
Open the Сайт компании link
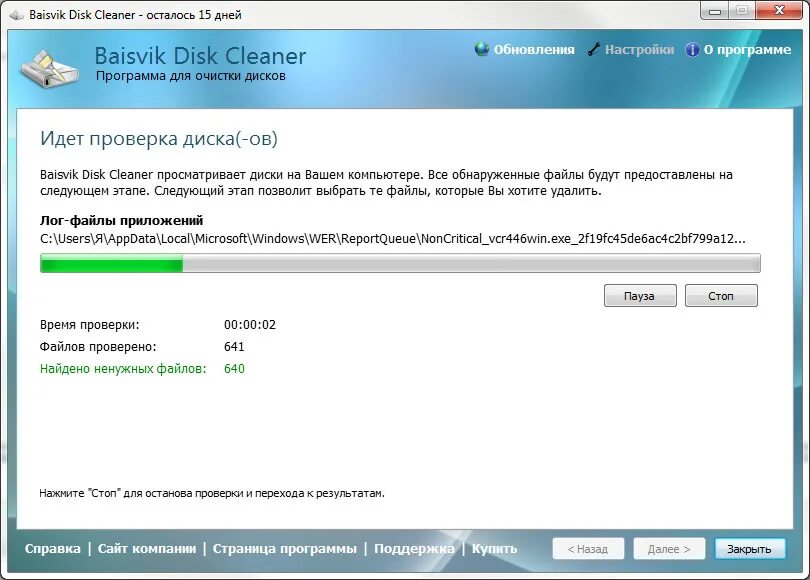coord(147,548)
